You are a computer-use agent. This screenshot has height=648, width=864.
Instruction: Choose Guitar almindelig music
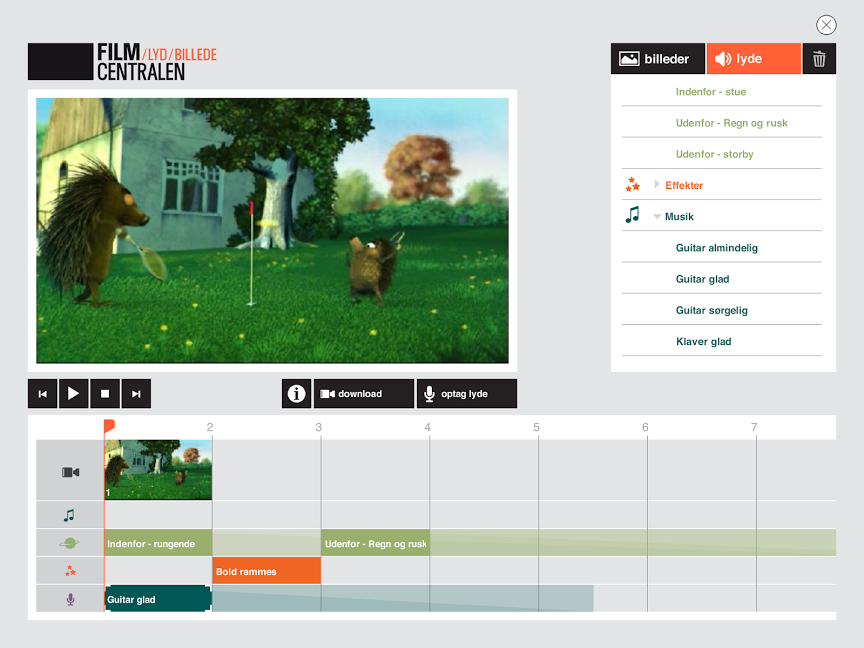click(x=716, y=248)
